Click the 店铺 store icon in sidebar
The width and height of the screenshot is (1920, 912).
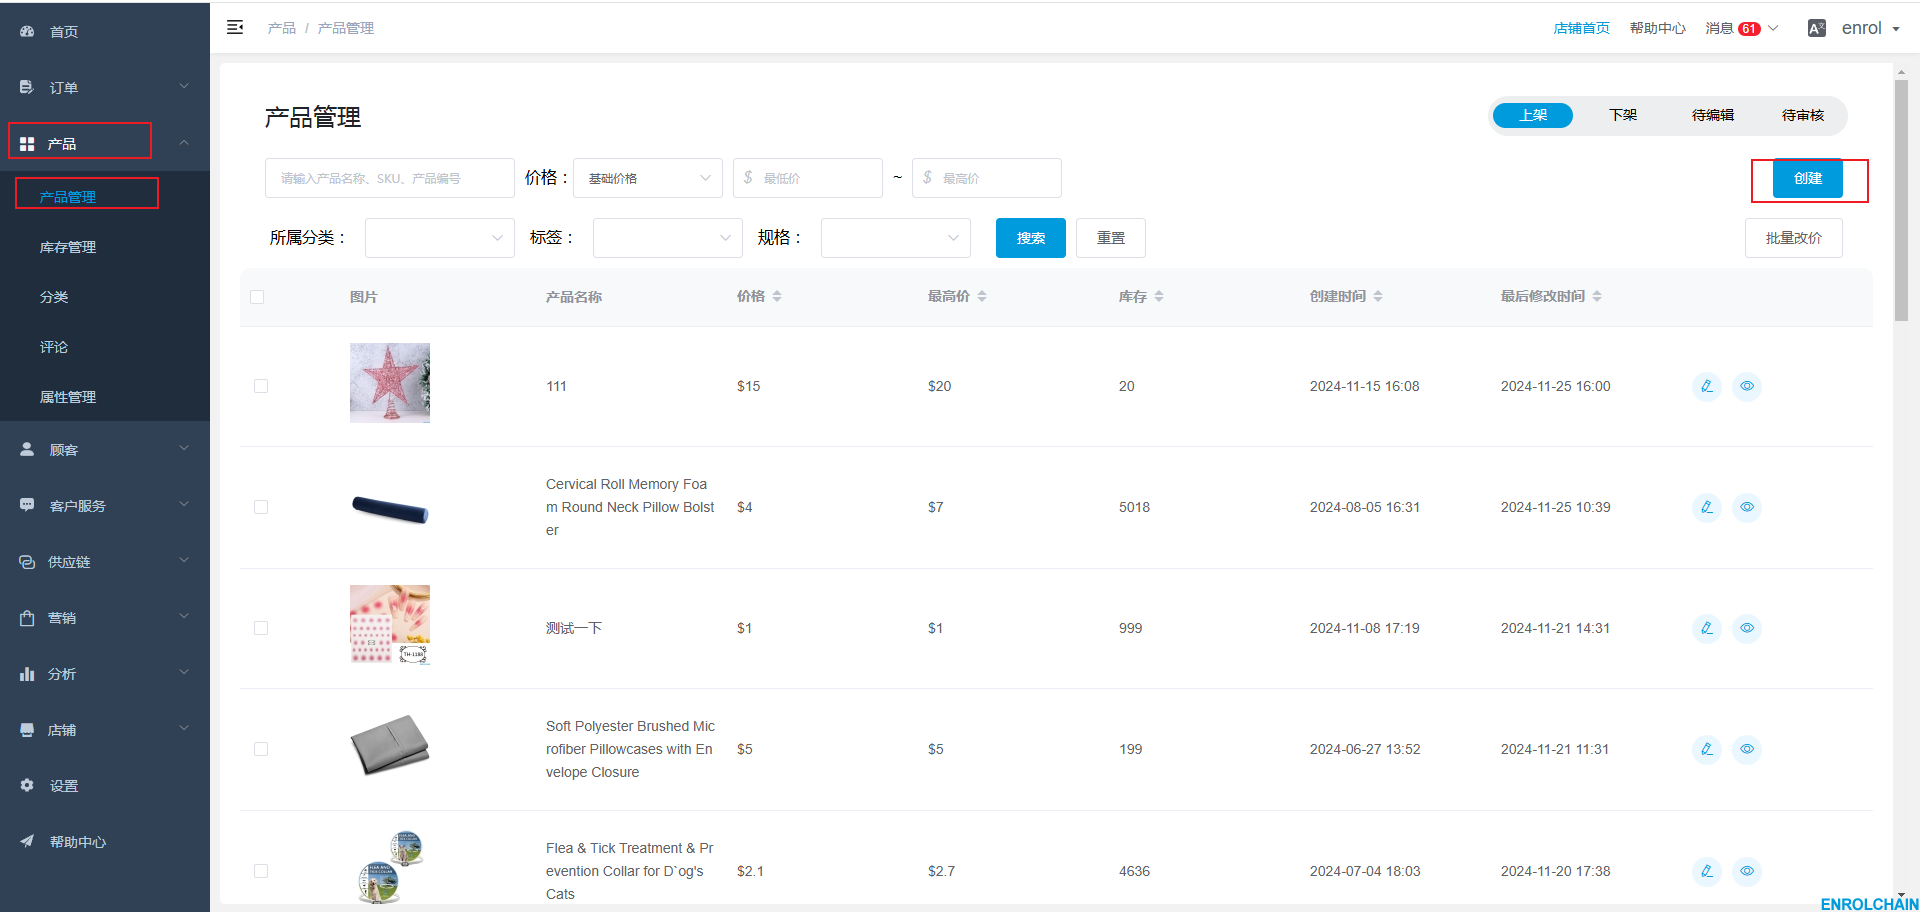point(27,730)
